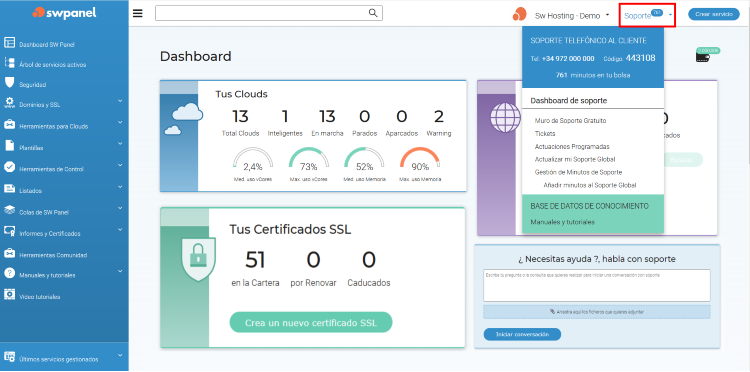Image resolution: width=750 pixels, height=372 pixels.
Task: Click the 2 Warning clouds count
Action: tap(439, 116)
